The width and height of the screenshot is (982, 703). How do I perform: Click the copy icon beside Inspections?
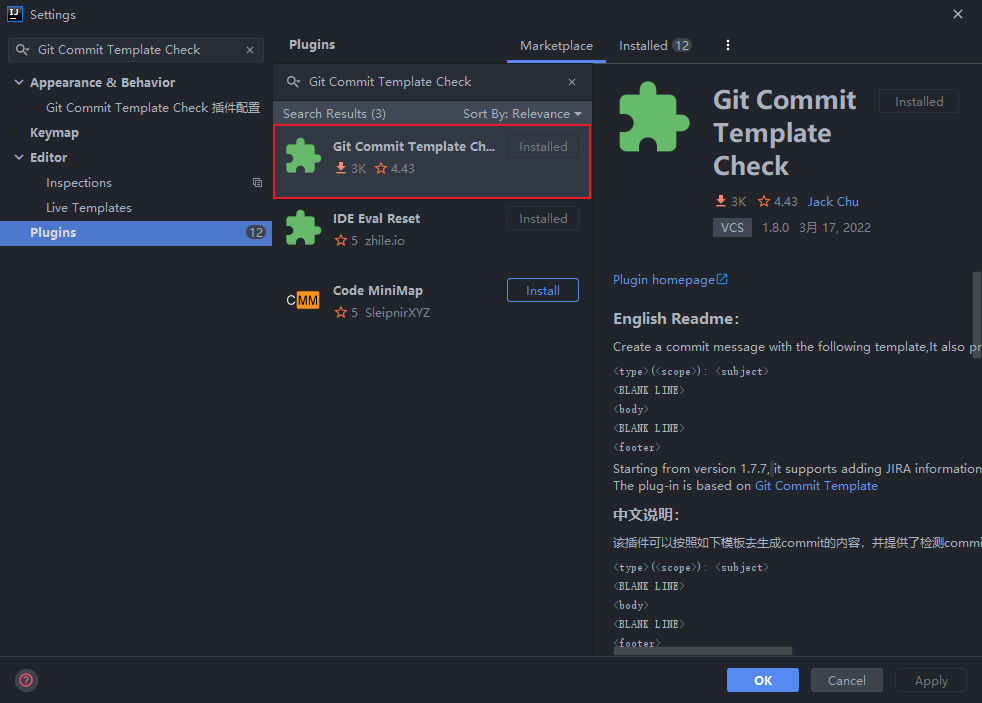click(257, 183)
